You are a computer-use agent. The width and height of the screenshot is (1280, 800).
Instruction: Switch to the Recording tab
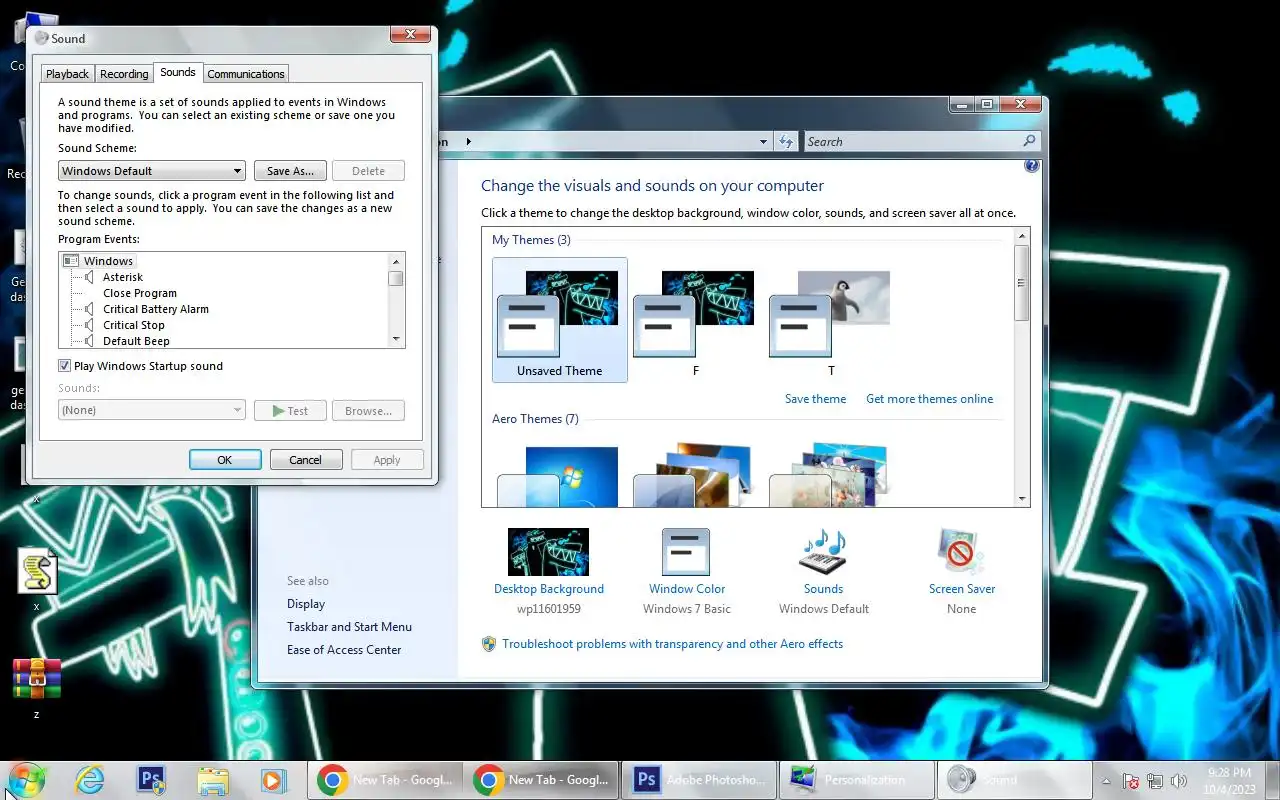click(124, 74)
